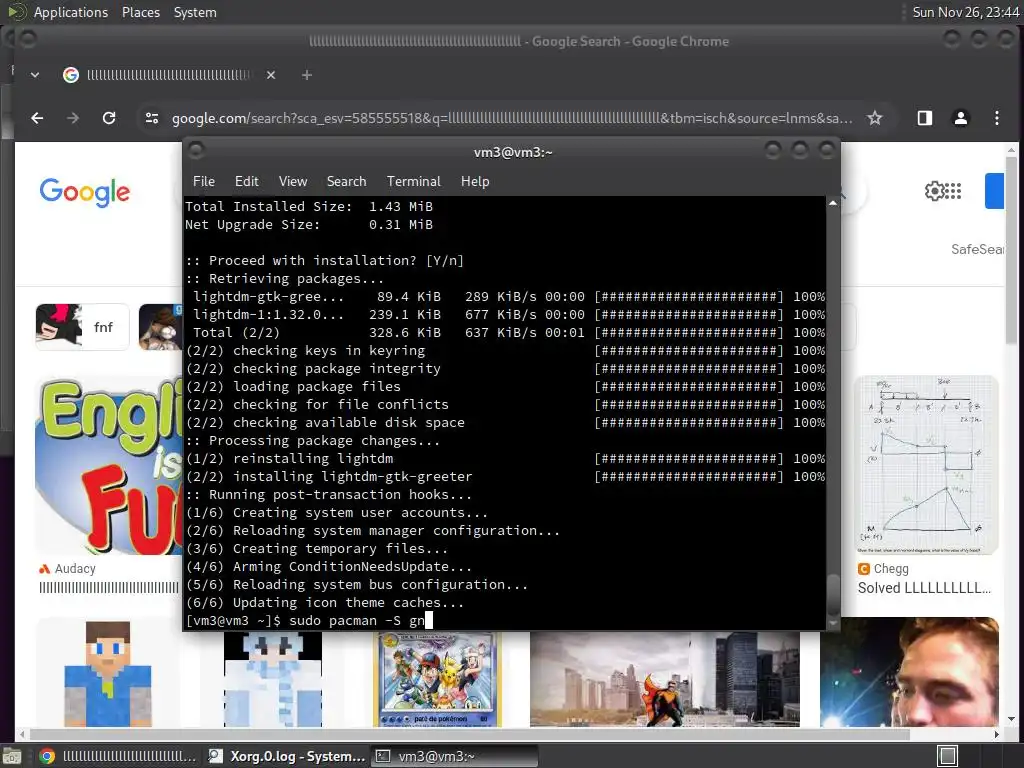Viewport: 1024px width, 768px height.
Task: Open Minecraft Steve skin image
Action: [x=108, y=673]
